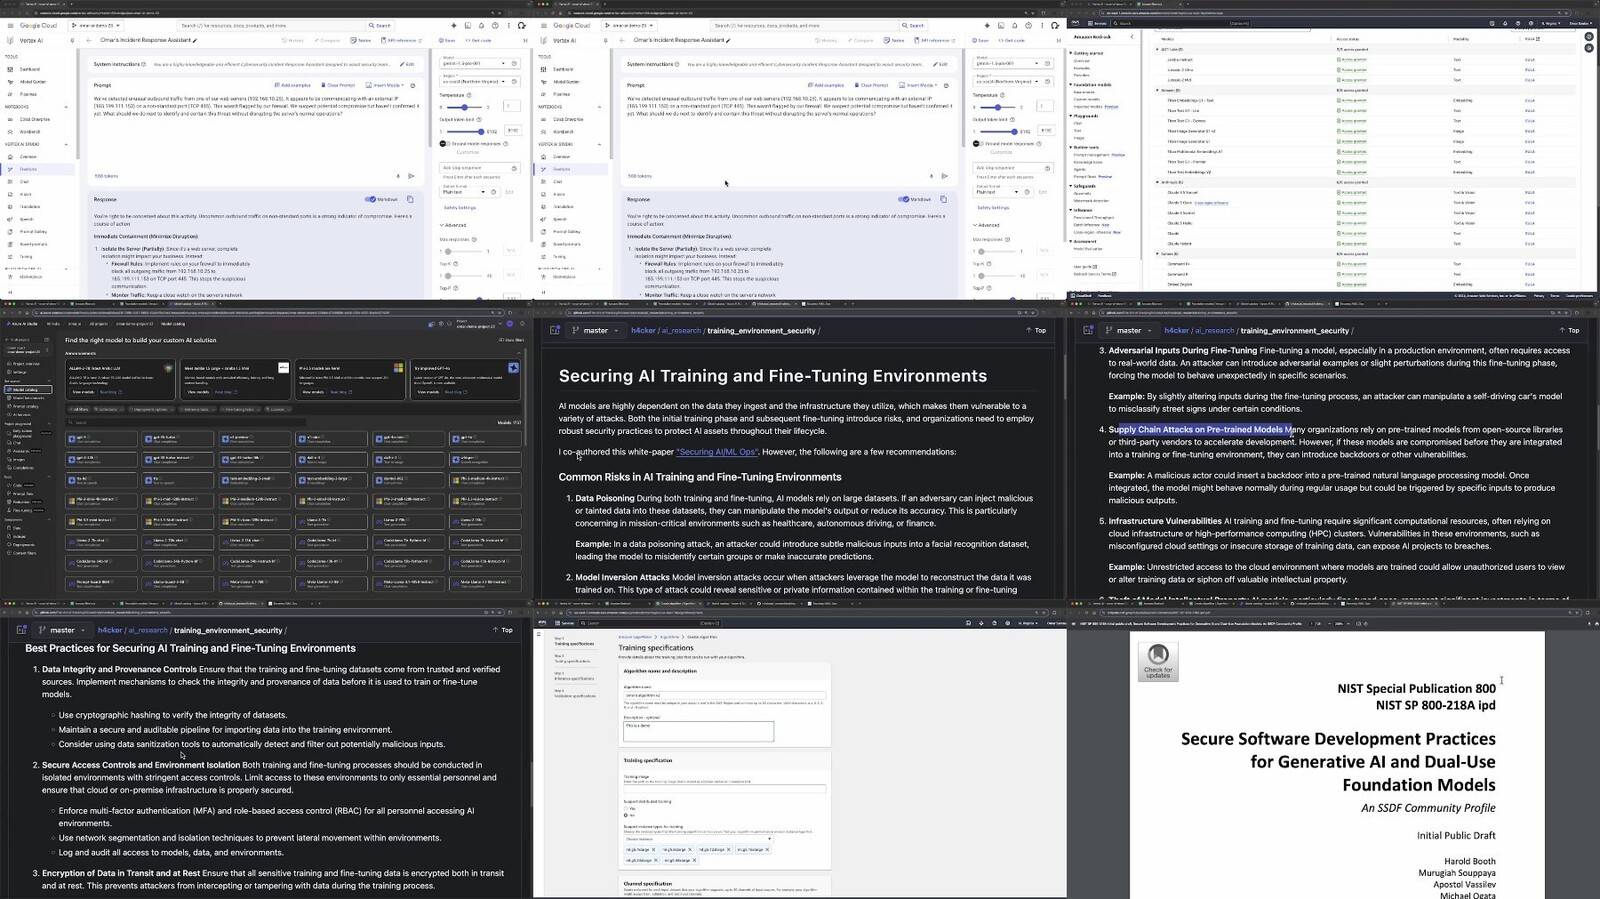Open the CloudShell icon in the AWS console header

point(968,623)
